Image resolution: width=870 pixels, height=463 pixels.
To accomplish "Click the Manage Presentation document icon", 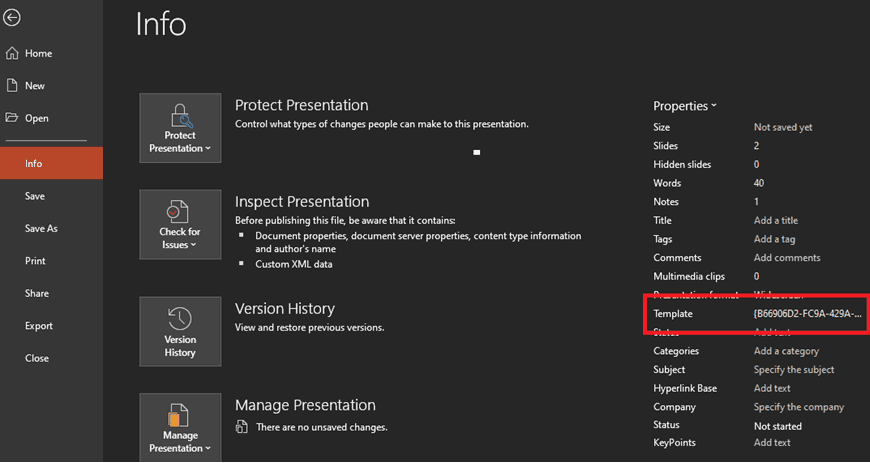I will [180, 415].
